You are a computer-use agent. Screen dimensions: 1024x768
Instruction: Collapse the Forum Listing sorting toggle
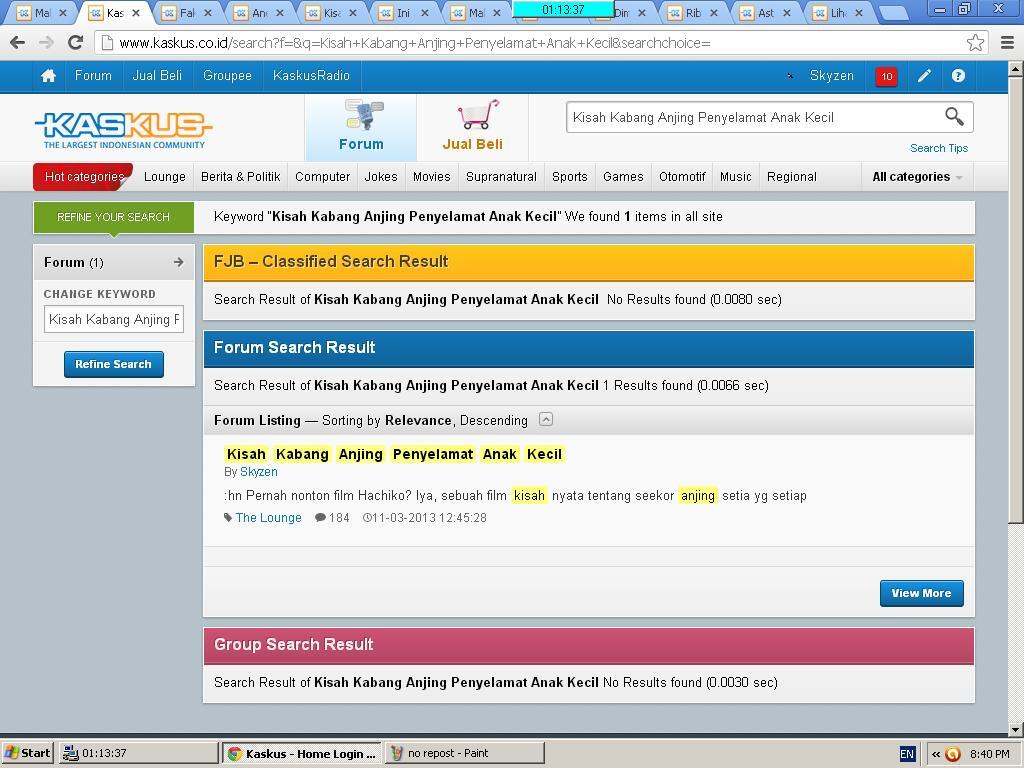pos(546,419)
